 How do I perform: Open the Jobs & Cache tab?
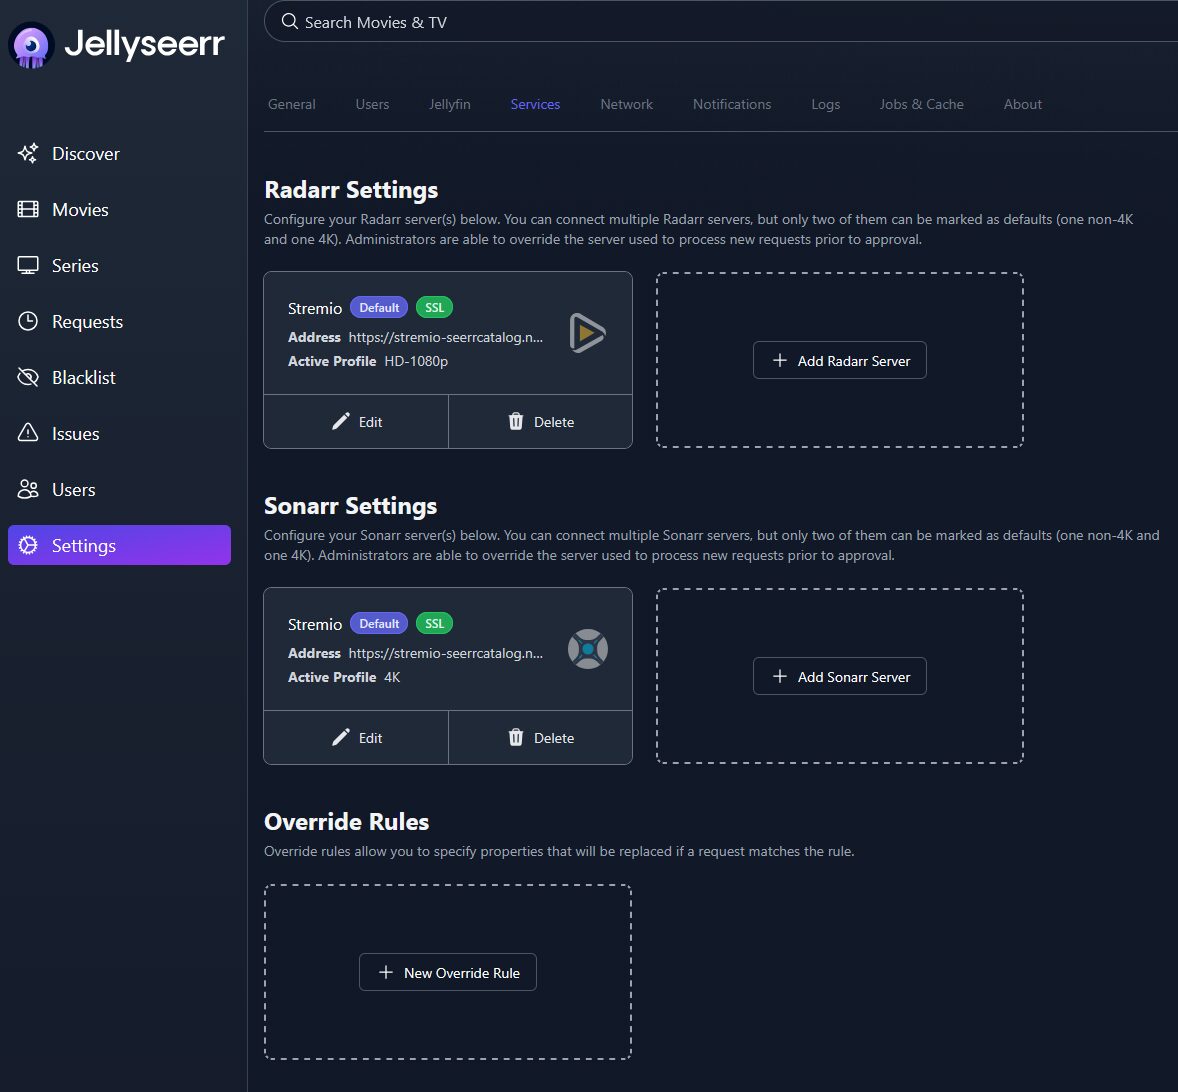(x=921, y=104)
